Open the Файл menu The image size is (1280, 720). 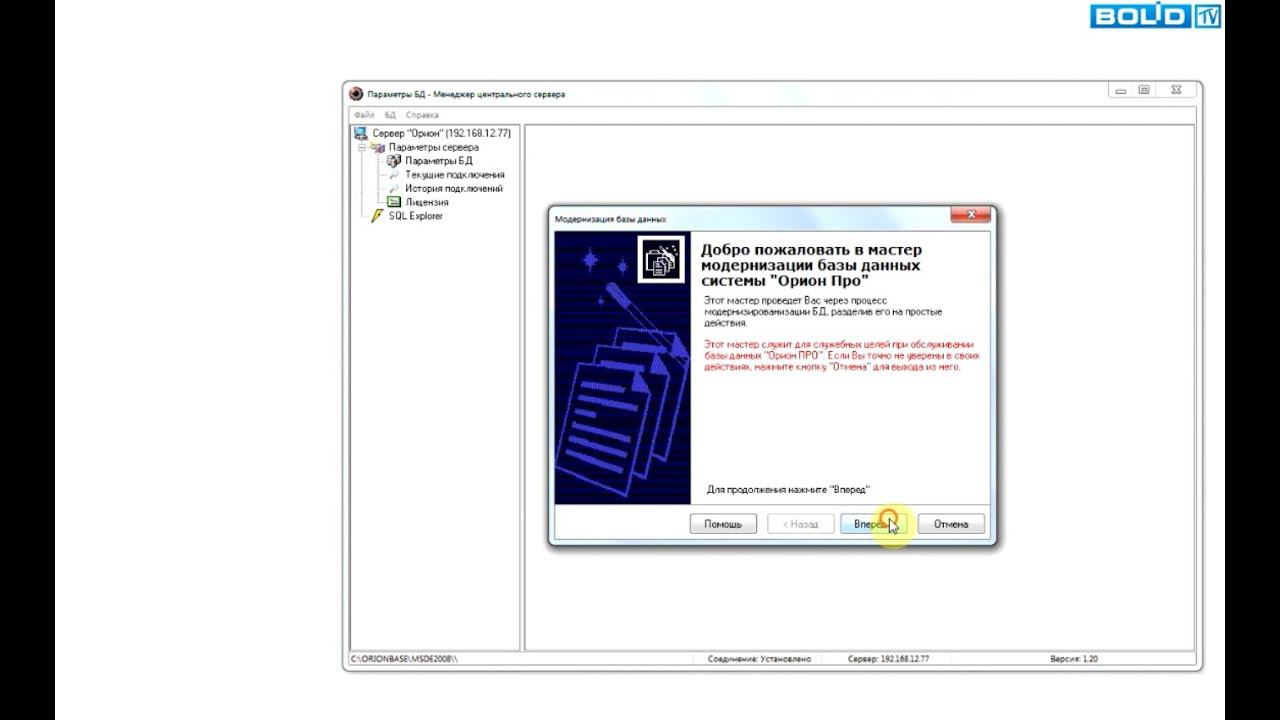364,115
